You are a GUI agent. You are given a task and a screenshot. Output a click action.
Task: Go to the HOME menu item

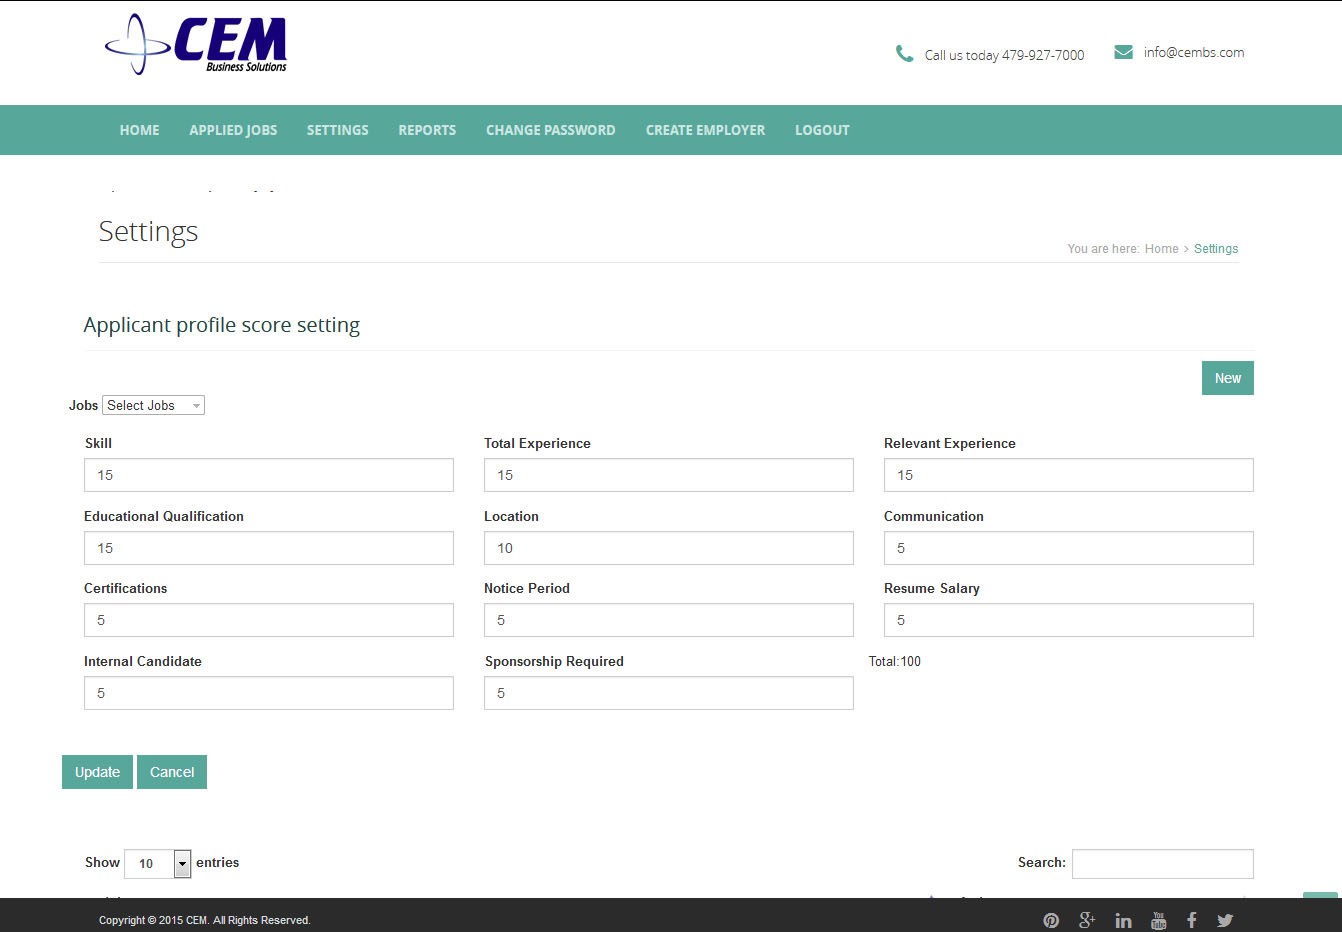pyautogui.click(x=139, y=130)
